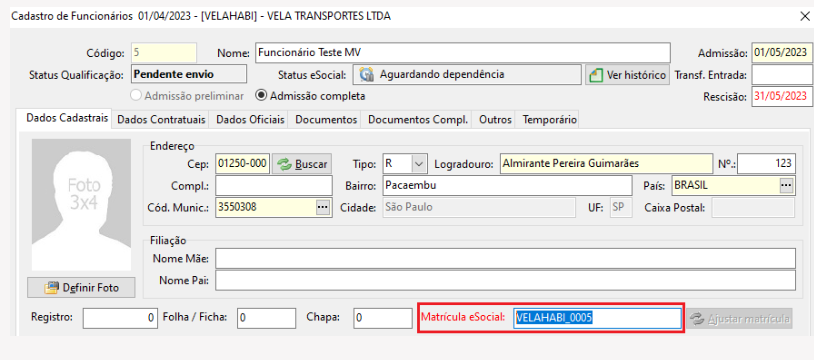The width and height of the screenshot is (814, 360).
Task: Open País lookup ellipsis button
Action: pyautogui.click(x=787, y=185)
